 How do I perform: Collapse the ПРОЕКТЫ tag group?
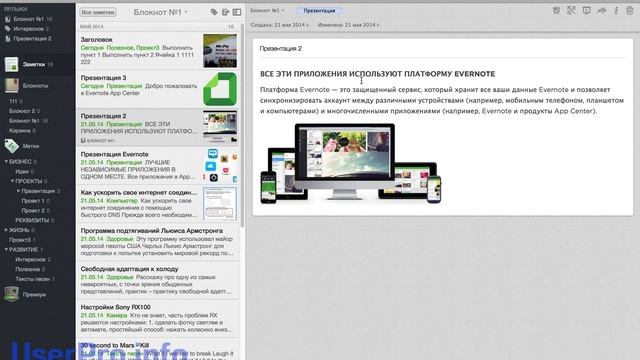tap(12, 181)
